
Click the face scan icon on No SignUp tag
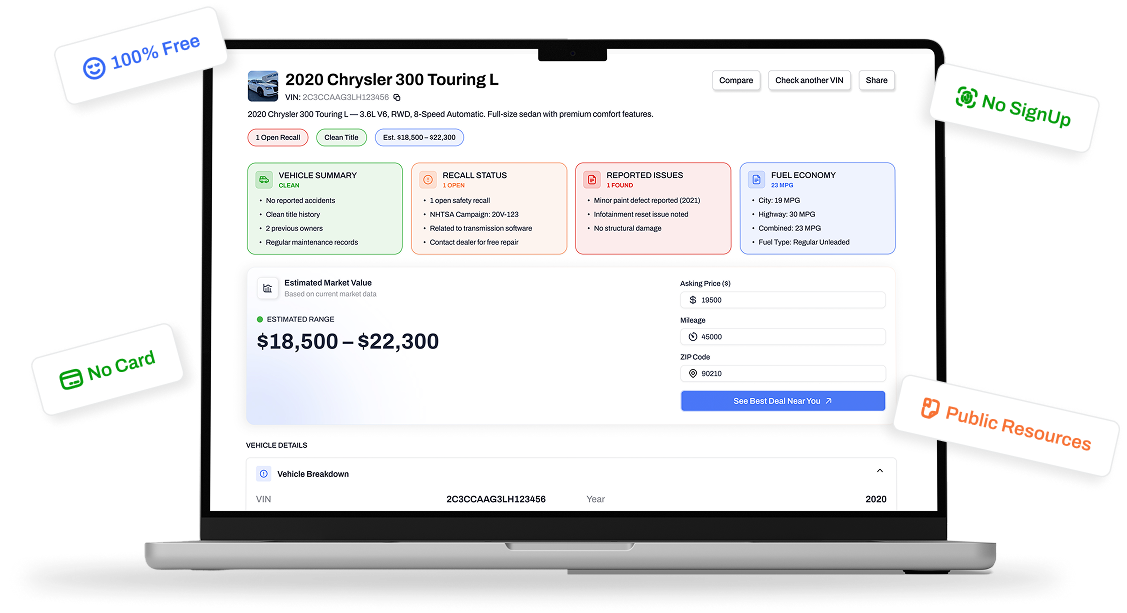pos(967,97)
